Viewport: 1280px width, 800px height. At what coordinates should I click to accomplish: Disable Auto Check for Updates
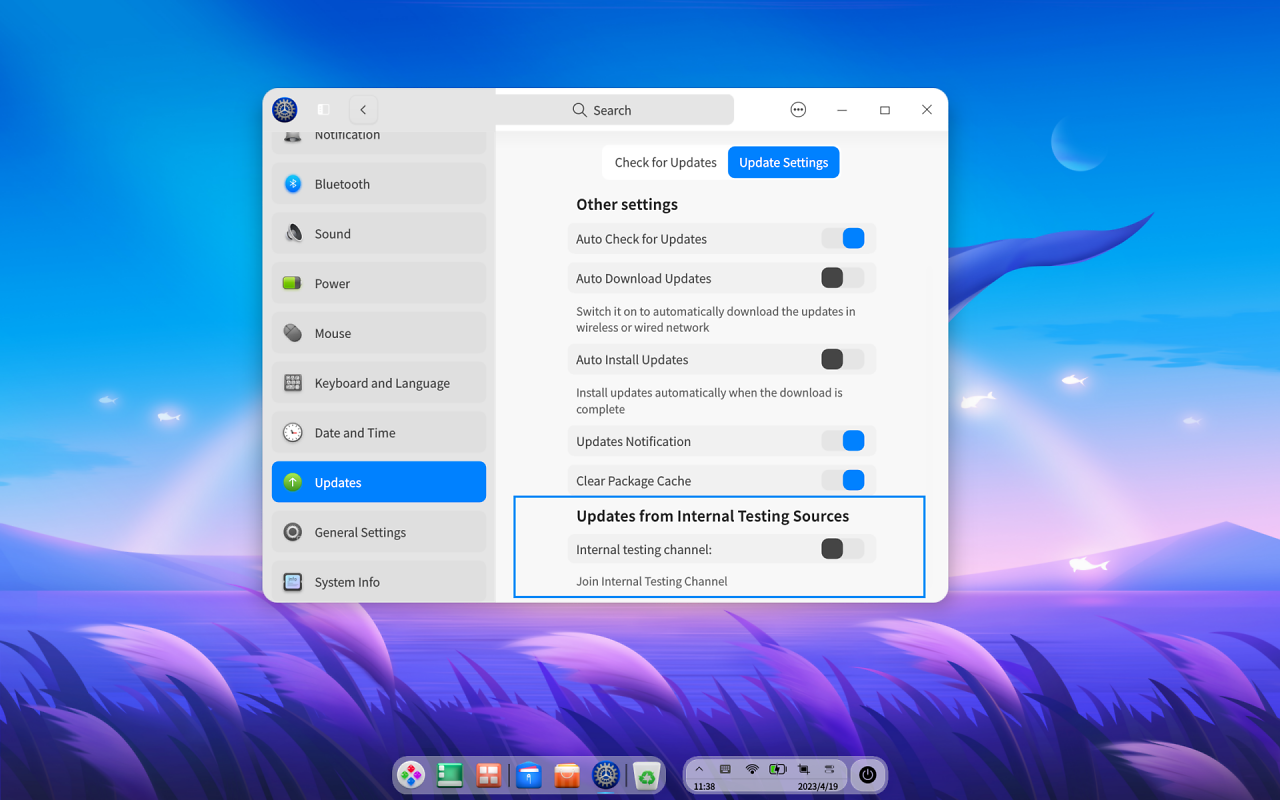pyautogui.click(x=843, y=239)
